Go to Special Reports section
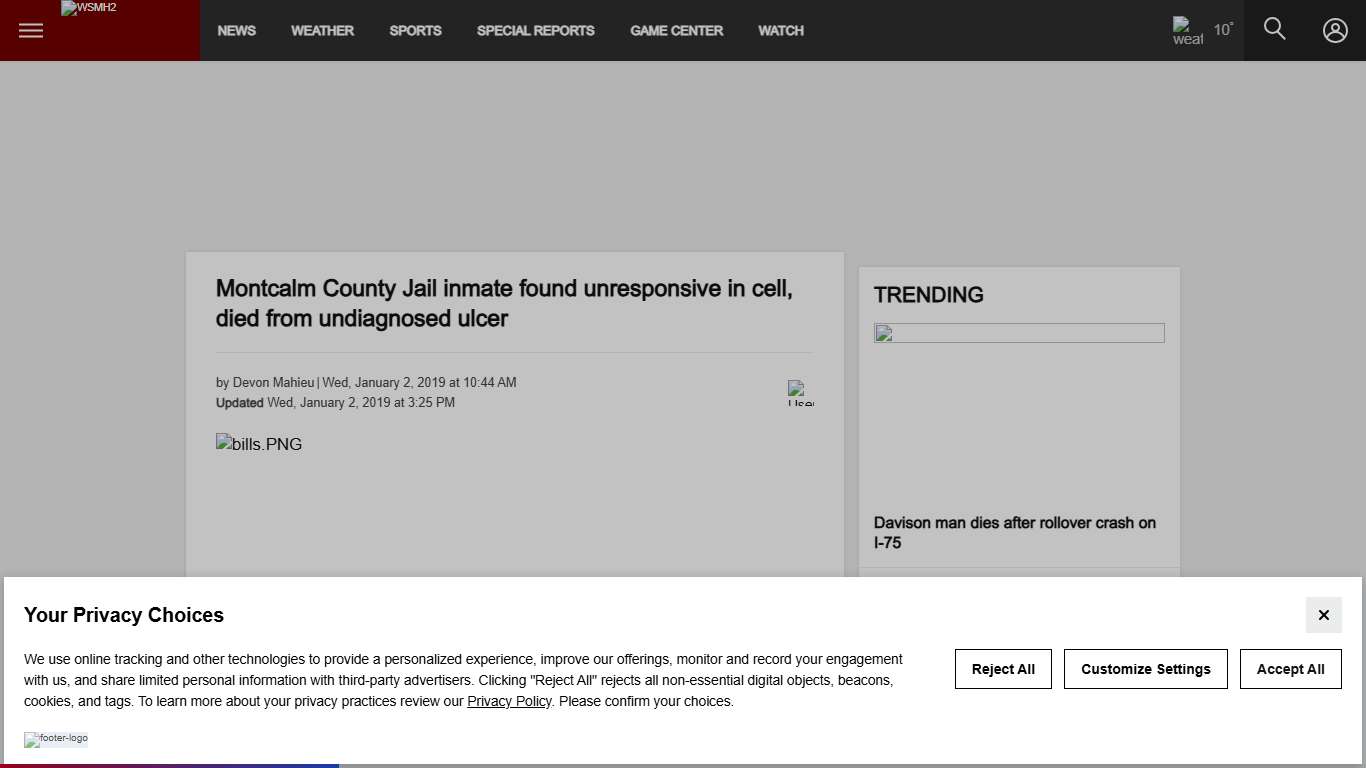Viewport: 1366px width, 768px height. [x=535, y=31]
